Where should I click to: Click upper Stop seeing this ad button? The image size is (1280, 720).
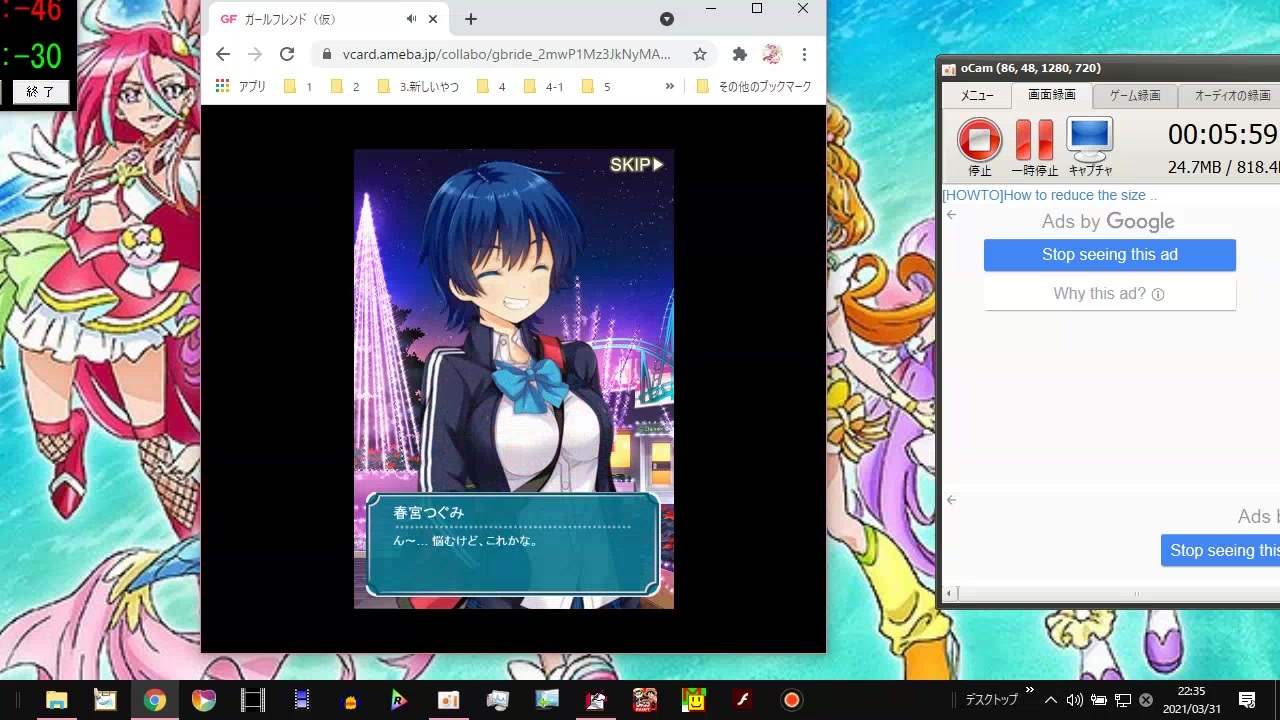[1110, 255]
